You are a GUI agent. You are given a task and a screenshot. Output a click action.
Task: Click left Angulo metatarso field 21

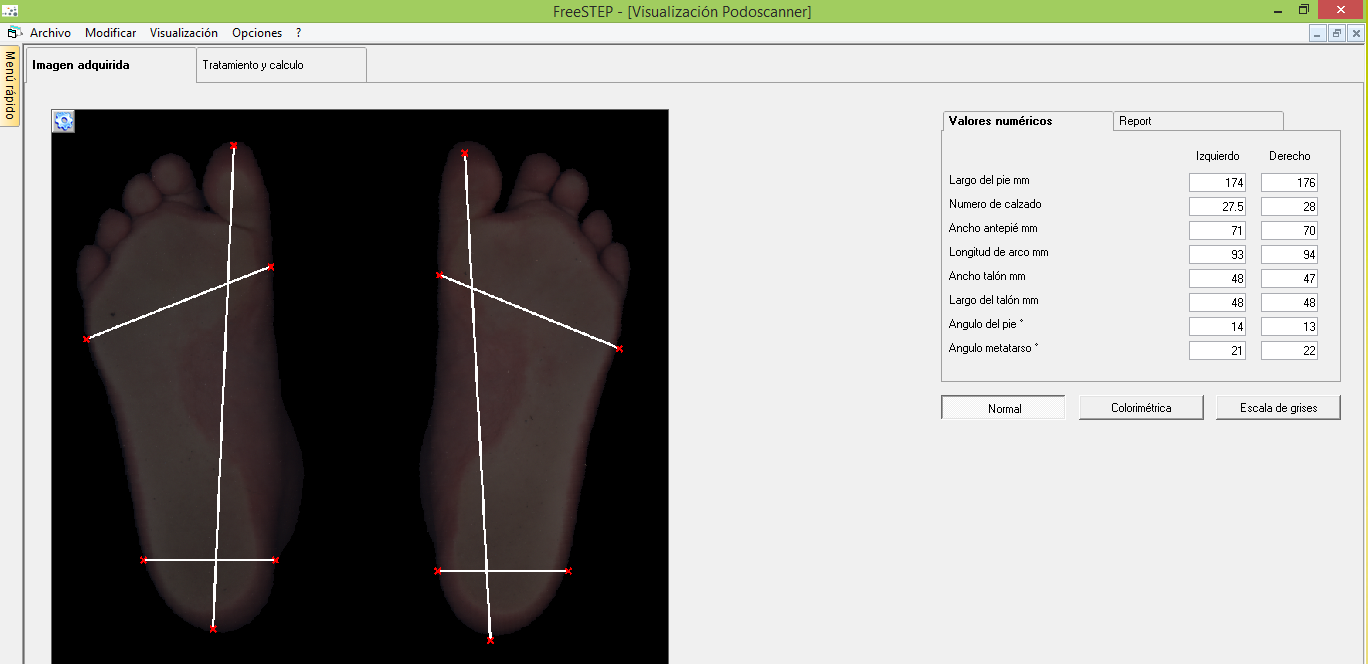point(1217,351)
